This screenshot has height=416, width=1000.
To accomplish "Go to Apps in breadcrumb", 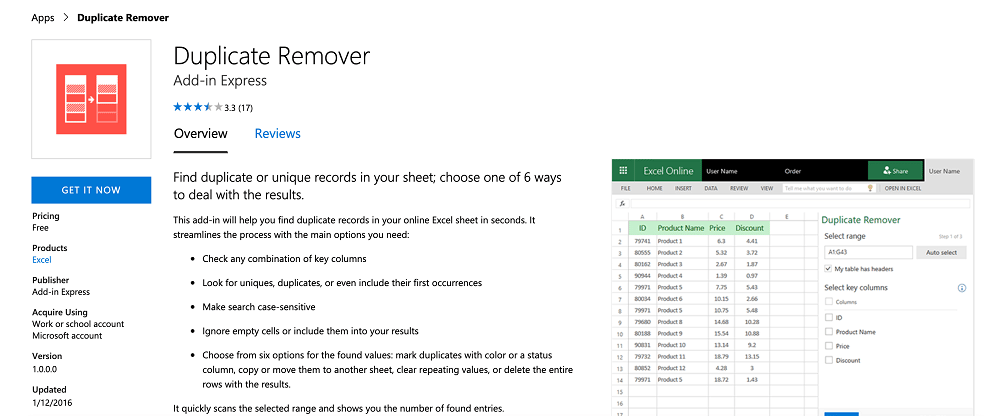I will (43, 18).
